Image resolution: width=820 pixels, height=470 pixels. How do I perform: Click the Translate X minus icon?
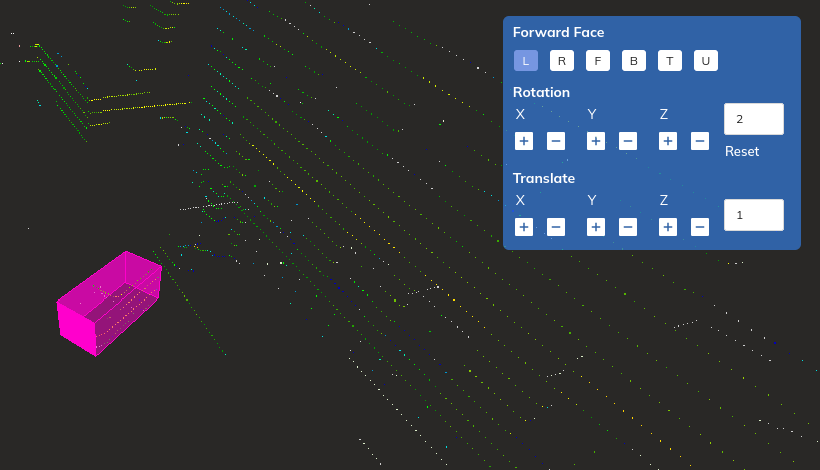(x=556, y=227)
